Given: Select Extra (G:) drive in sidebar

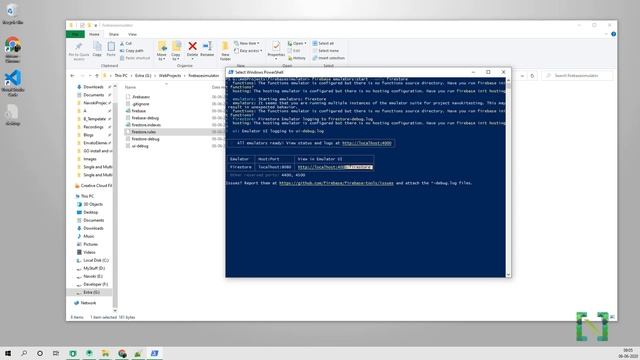Looking at the screenshot, I should (x=91, y=292).
